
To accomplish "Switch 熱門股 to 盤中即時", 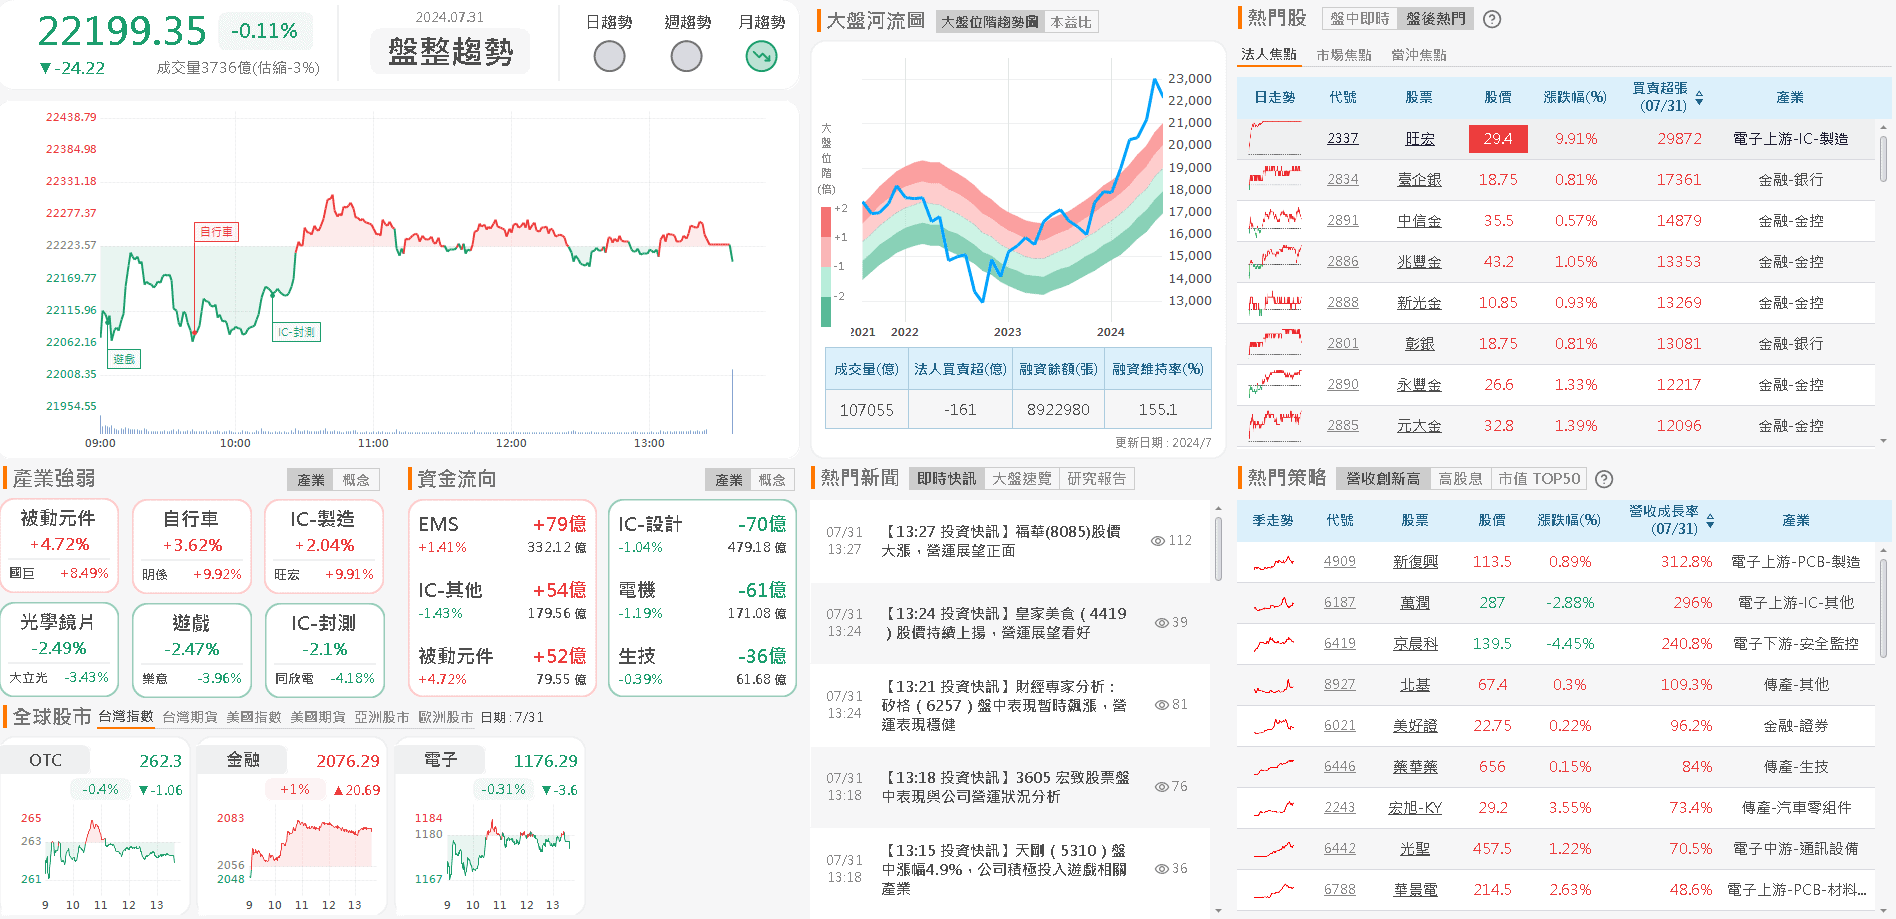I will click(x=1360, y=19).
